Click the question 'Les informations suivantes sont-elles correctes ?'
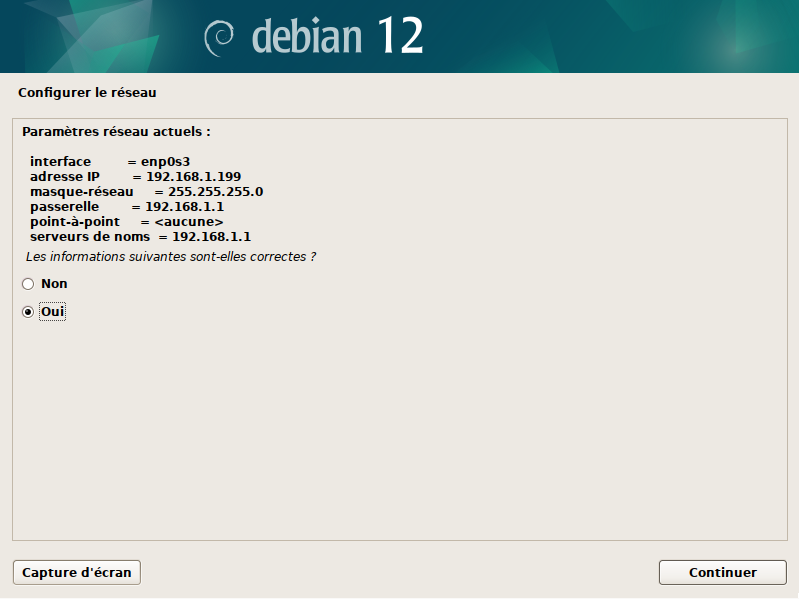Image resolution: width=799 pixels, height=599 pixels. [x=171, y=257]
